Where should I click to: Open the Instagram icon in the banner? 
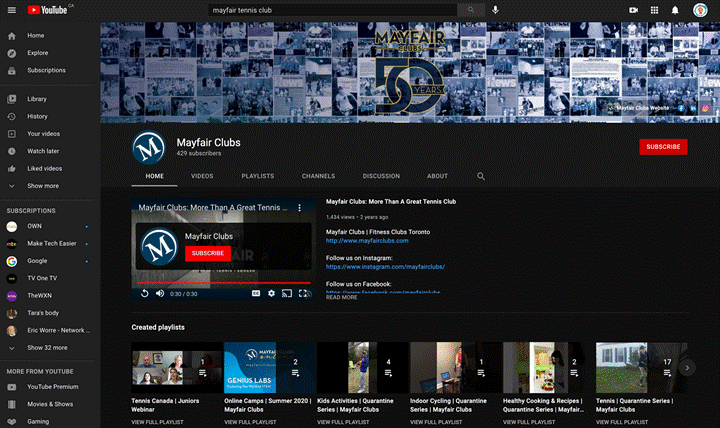point(705,108)
